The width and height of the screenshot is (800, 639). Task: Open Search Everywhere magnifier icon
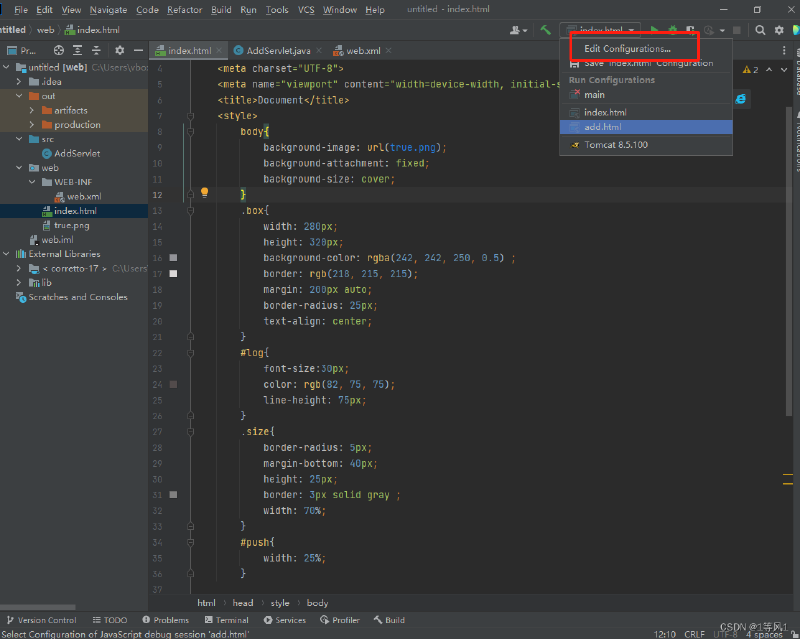click(760, 30)
